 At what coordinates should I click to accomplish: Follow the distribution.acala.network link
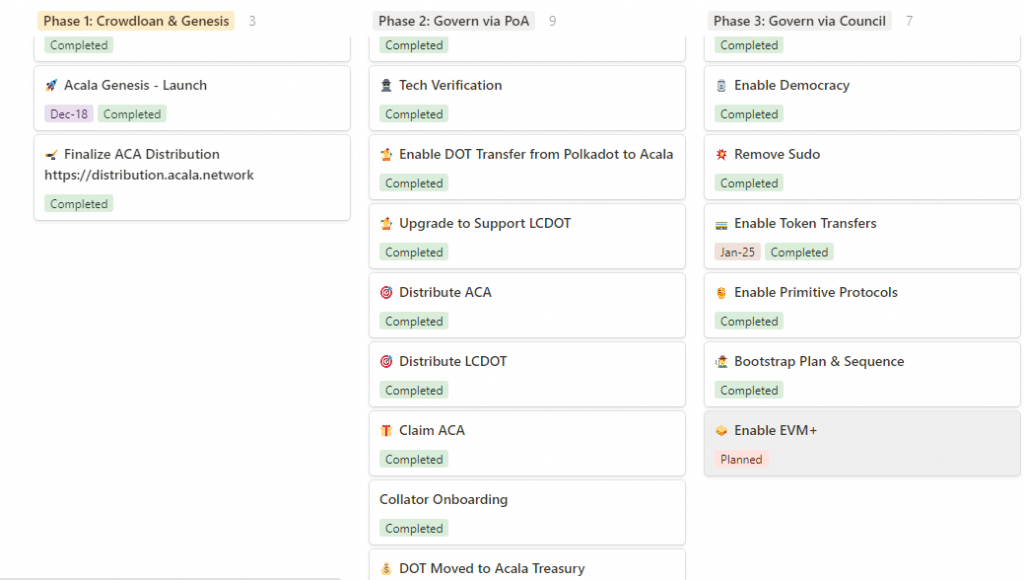point(149,175)
